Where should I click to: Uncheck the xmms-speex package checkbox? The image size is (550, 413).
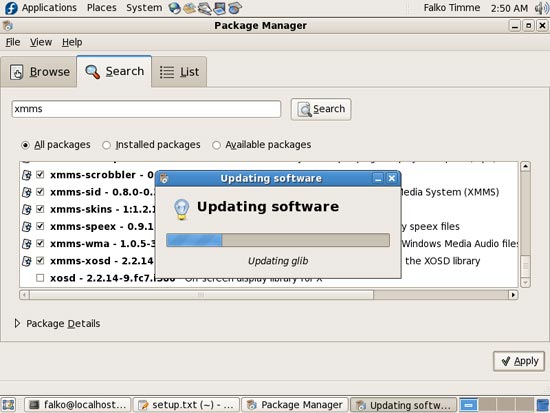click(x=40, y=226)
